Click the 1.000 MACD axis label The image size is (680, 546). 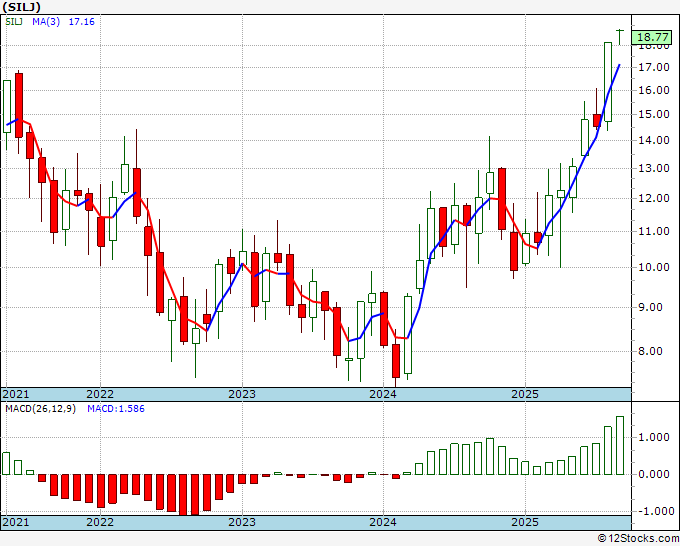[x=654, y=437]
